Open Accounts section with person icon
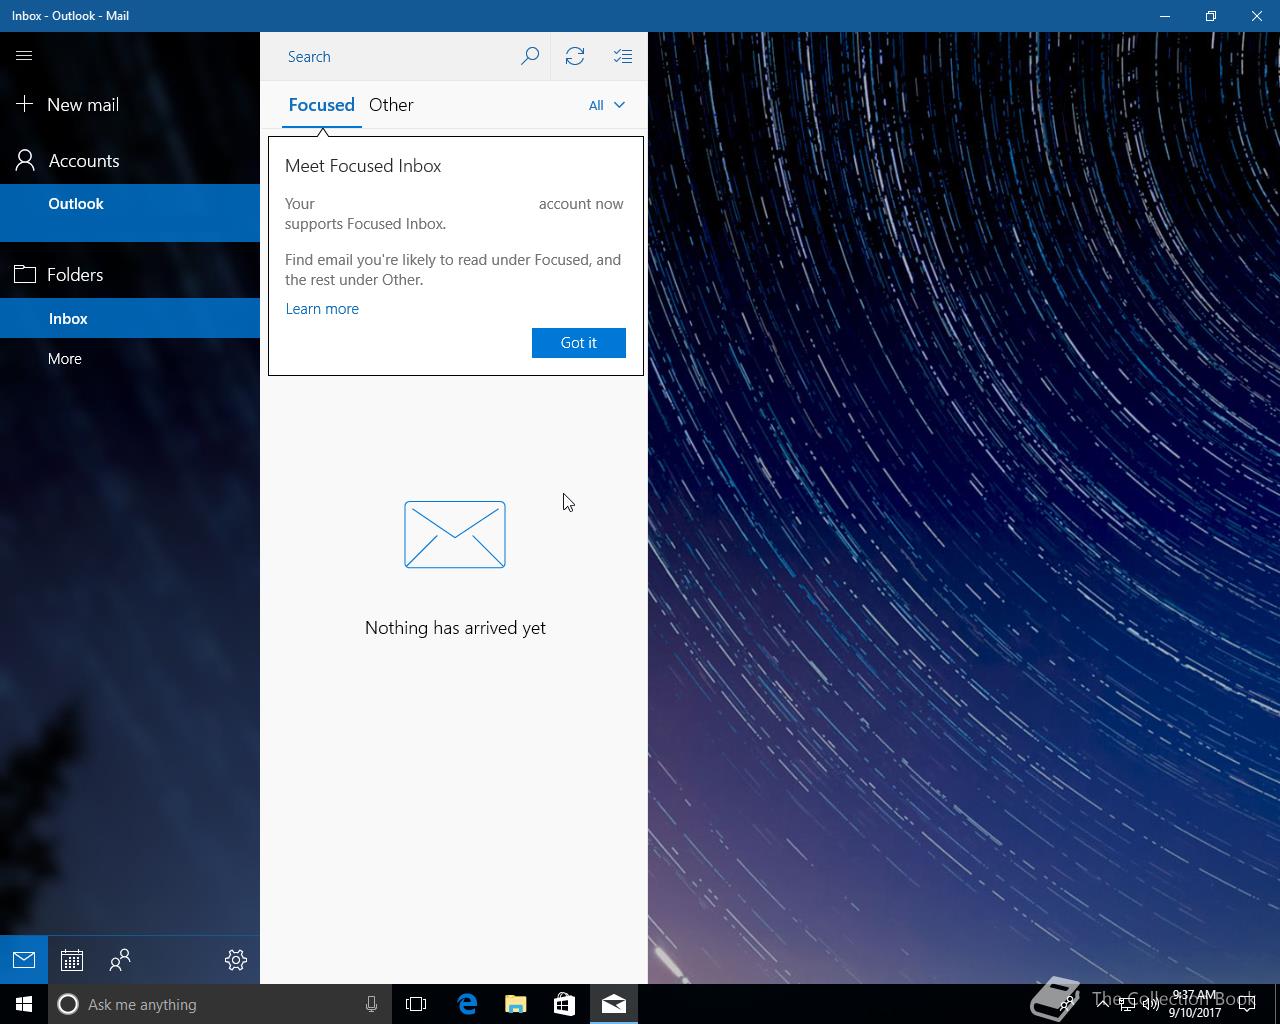The height and width of the screenshot is (1024, 1280). pyautogui.click(x=130, y=161)
